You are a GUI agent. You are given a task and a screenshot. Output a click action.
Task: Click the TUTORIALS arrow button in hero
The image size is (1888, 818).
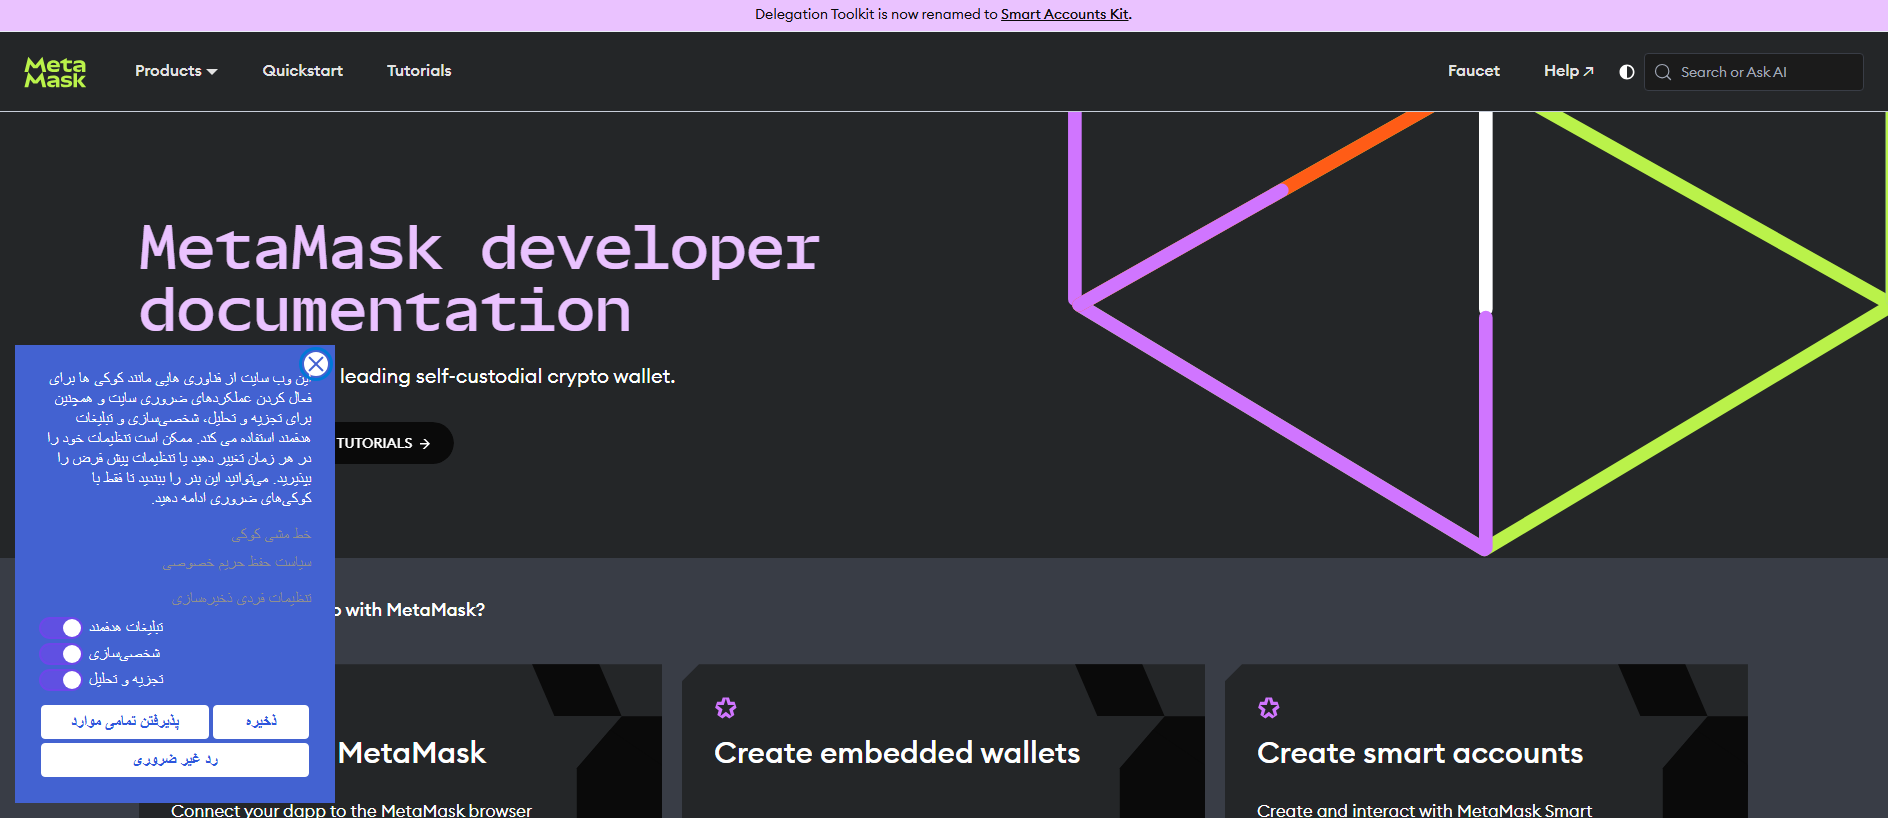tap(392, 443)
